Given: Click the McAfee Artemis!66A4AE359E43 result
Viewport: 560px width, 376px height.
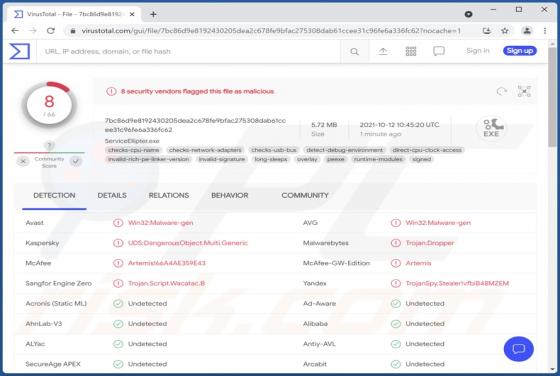Looking at the screenshot, I should tap(167, 263).
